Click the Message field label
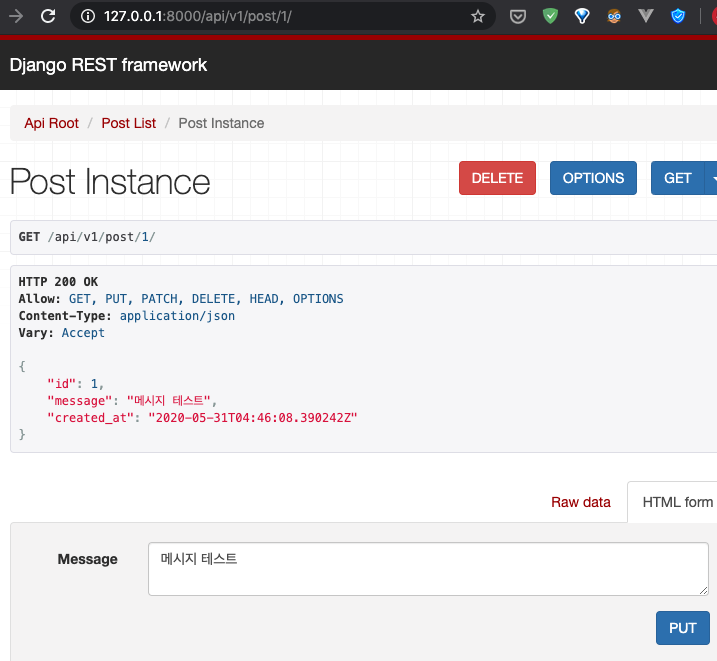The width and height of the screenshot is (717, 661). coord(87,559)
